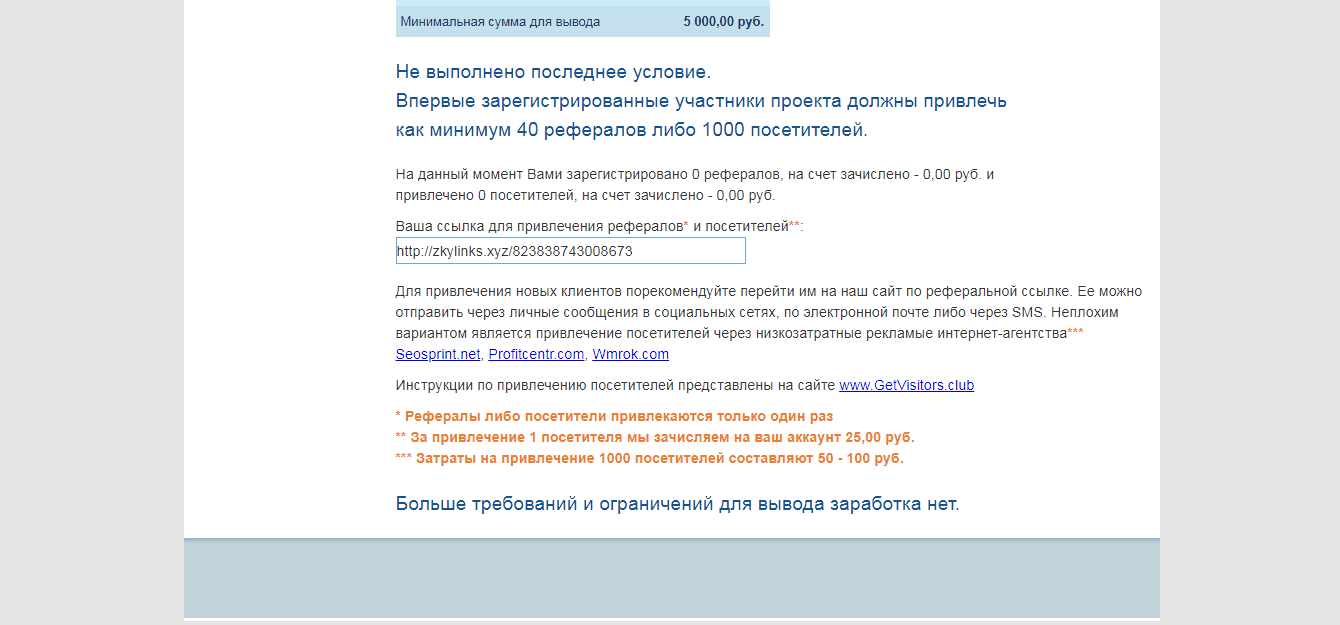Click the 'привлечено 0 посетителей' line
The width and height of the screenshot is (1340, 625).
click(x=585, y=195)
